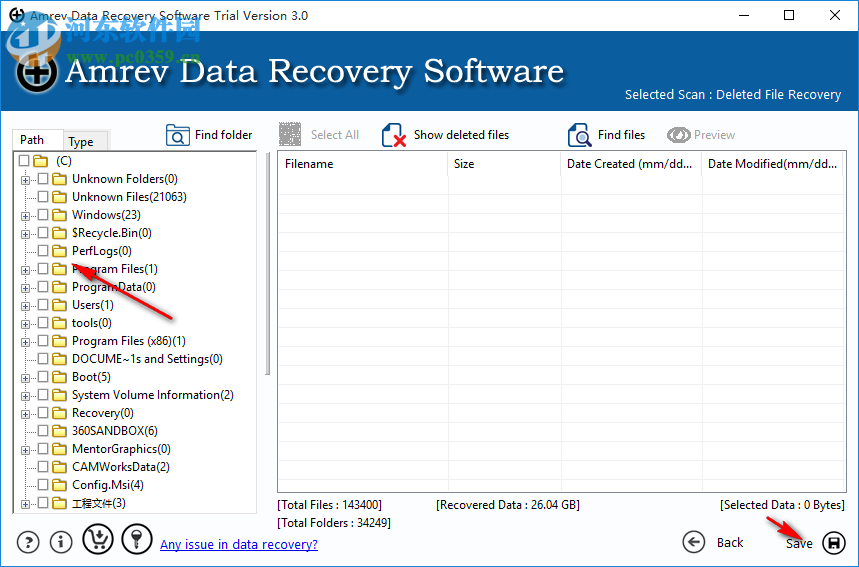
Task: Click the Recovery(0) folder icon
Action: click(x=59, y=413)
